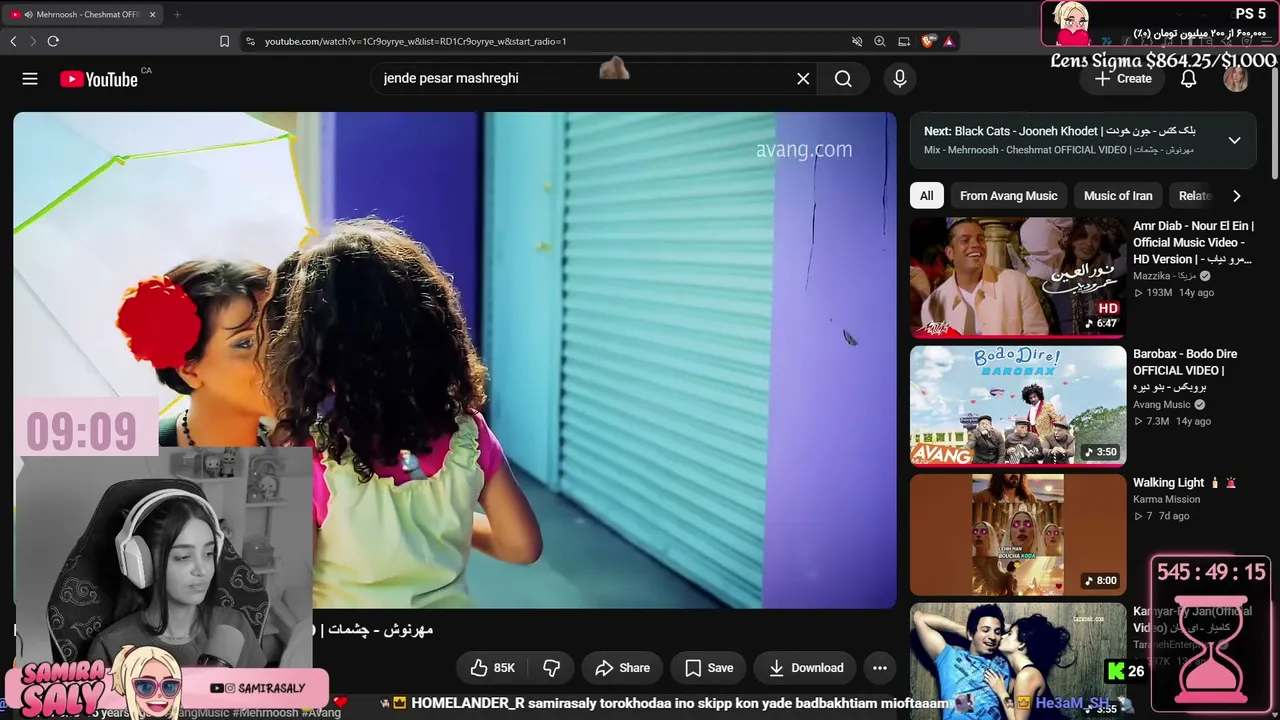Screen dimensions: 1280x720
Task: Open the Walking Light video thumbnail
Action: click(1018, 534)
